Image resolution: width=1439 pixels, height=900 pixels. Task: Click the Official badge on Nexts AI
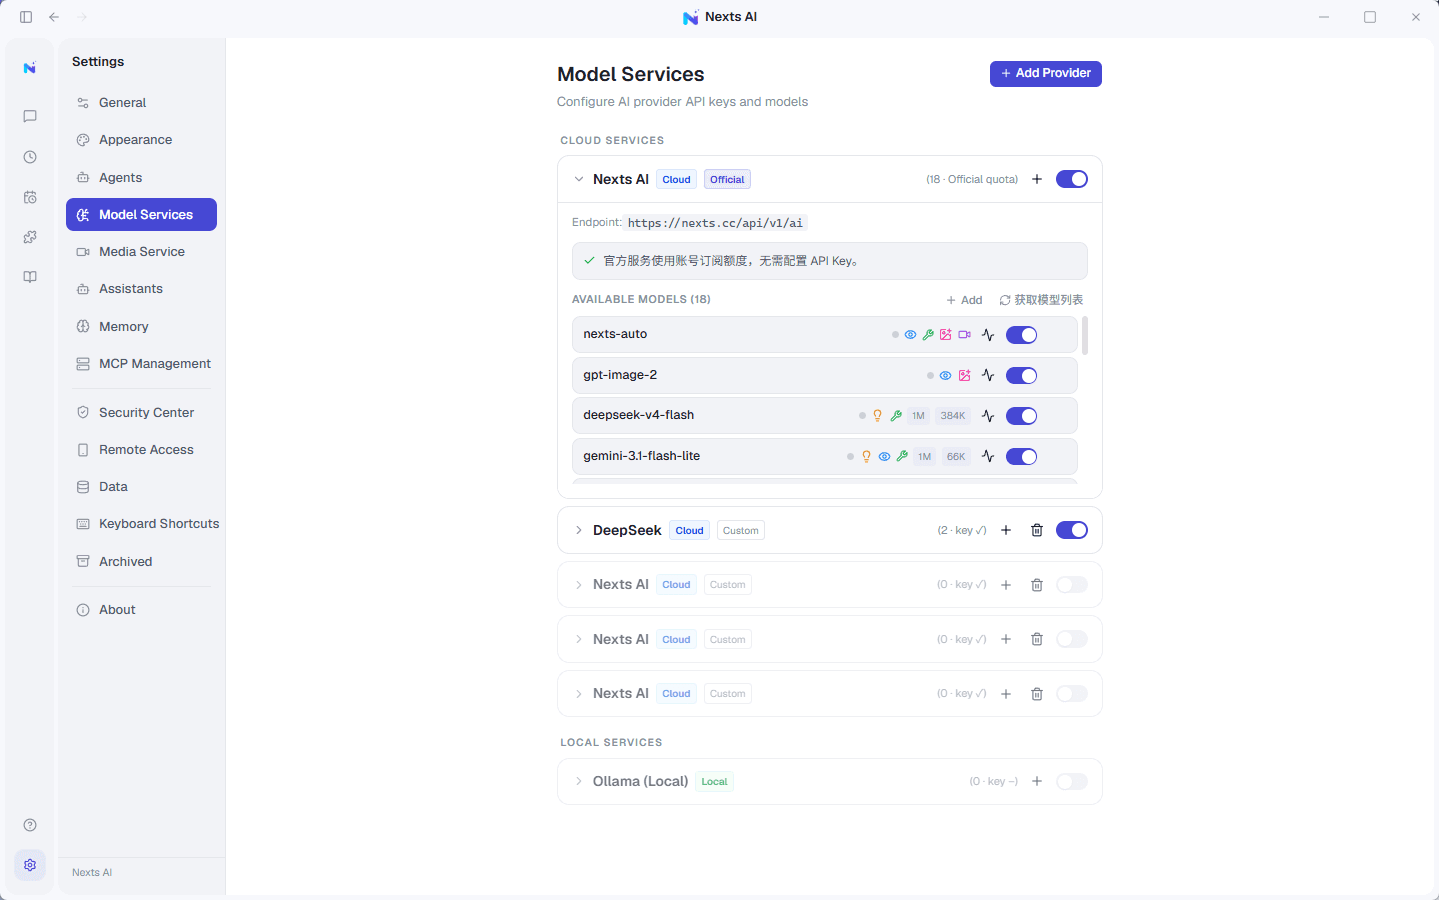[x=727, y=180]
